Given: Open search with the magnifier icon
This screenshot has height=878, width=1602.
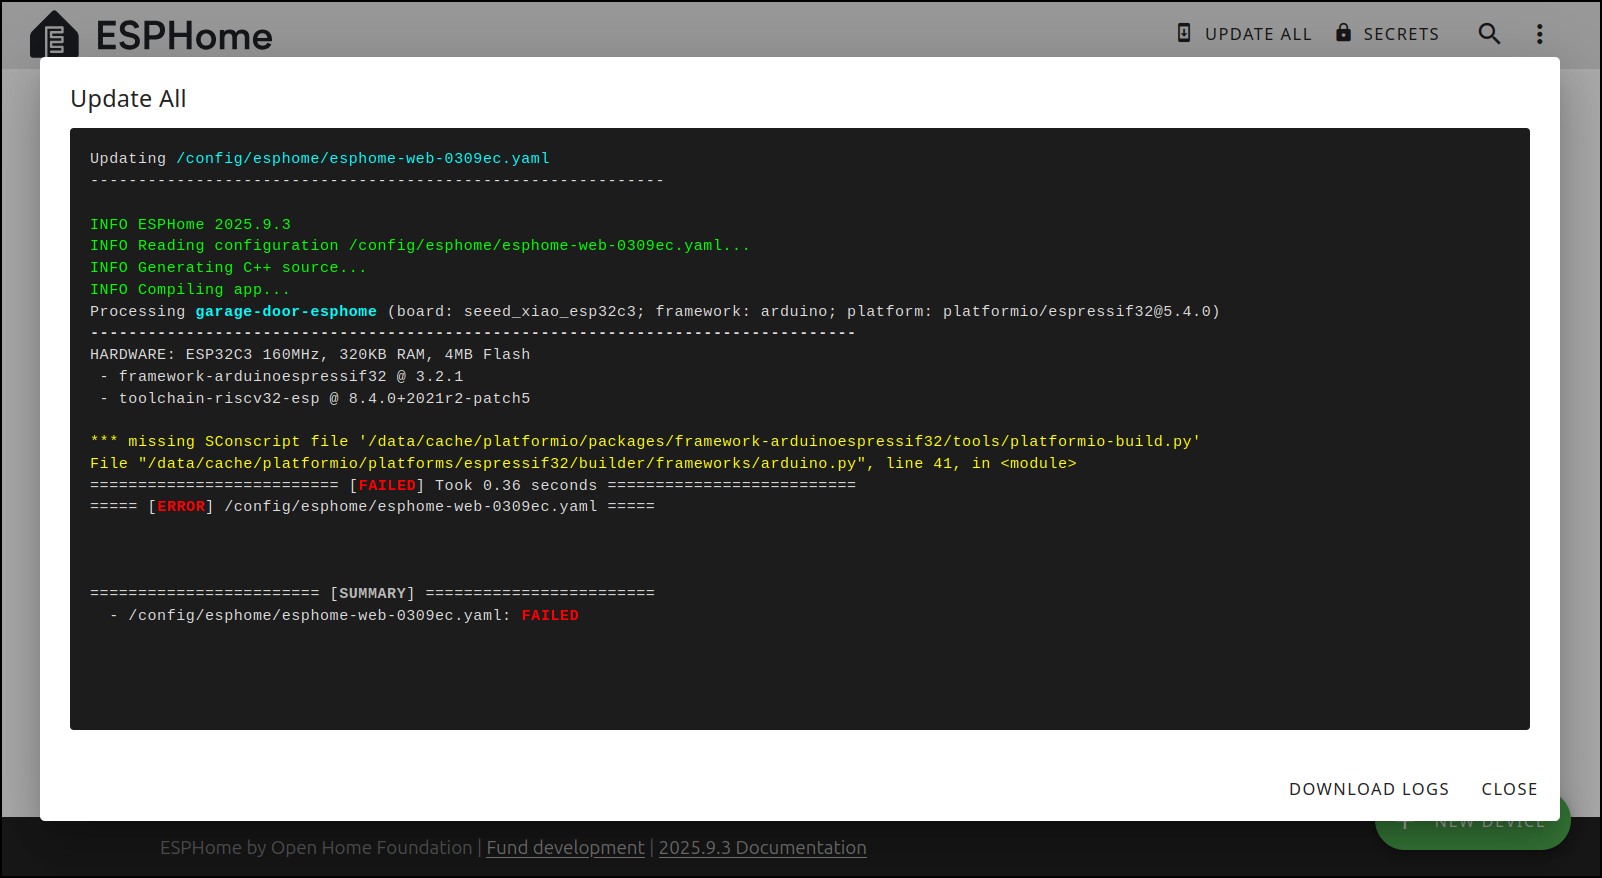Looking at the screenshot, I should (x=1489, y=34).
